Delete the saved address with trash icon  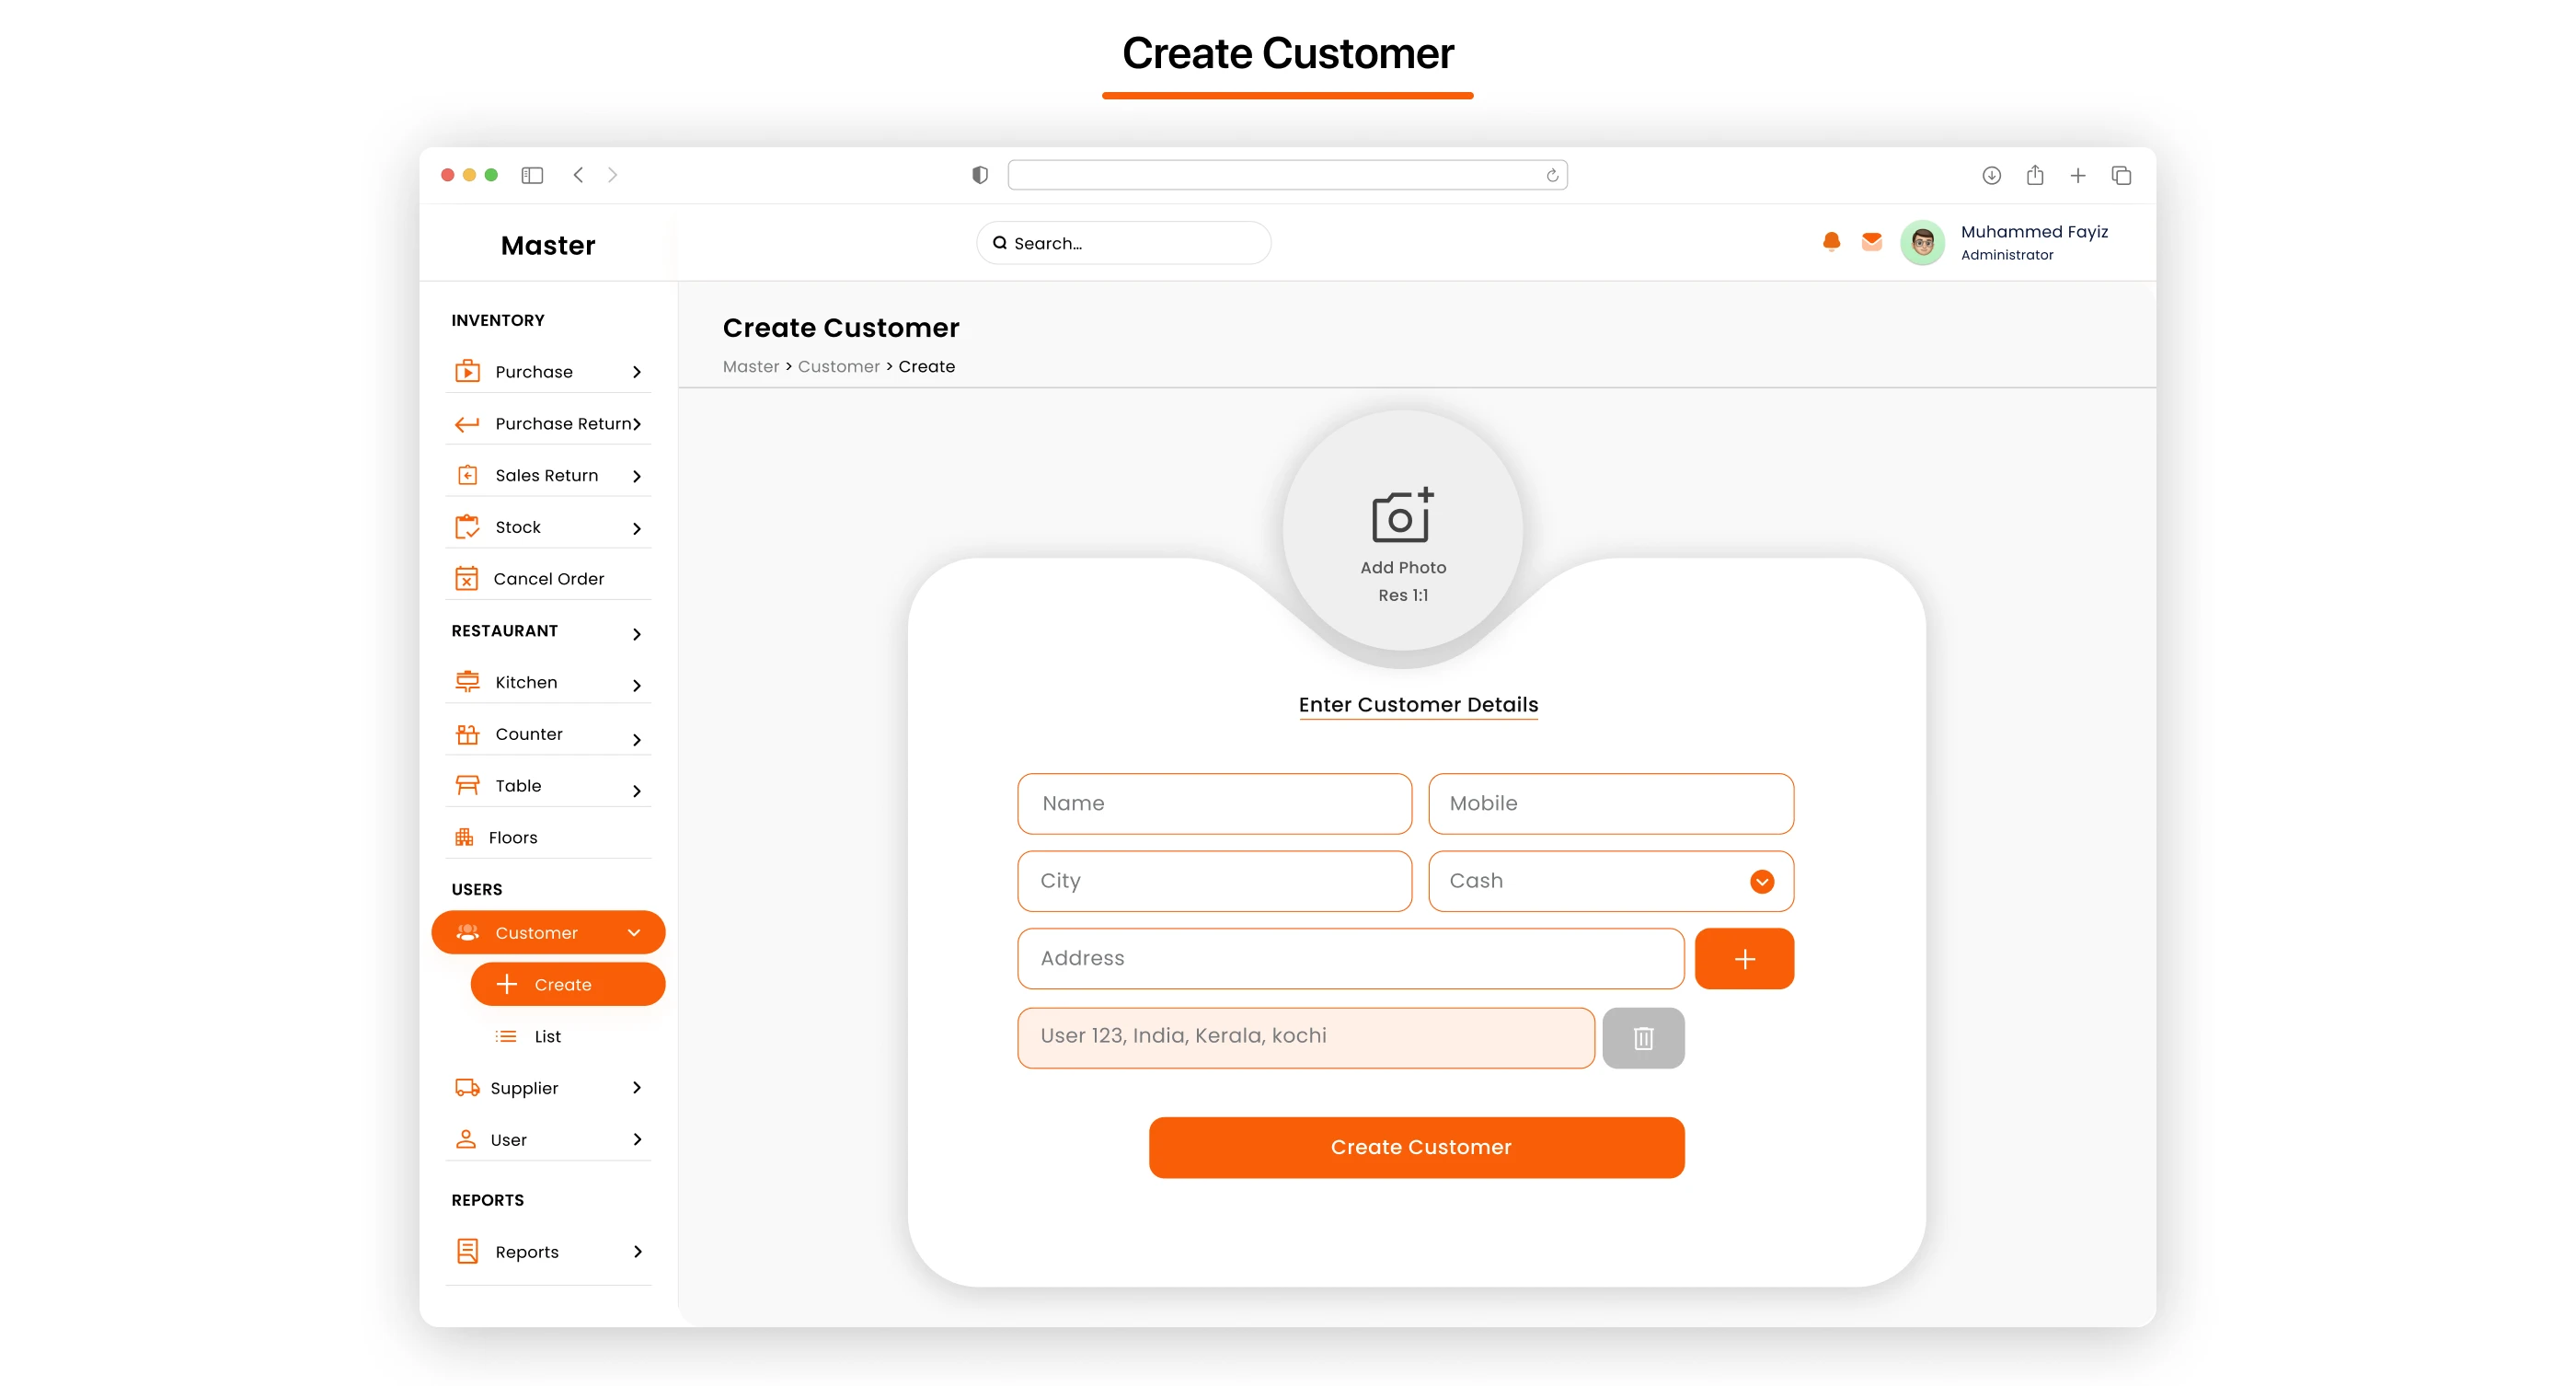(1642, 1038)
